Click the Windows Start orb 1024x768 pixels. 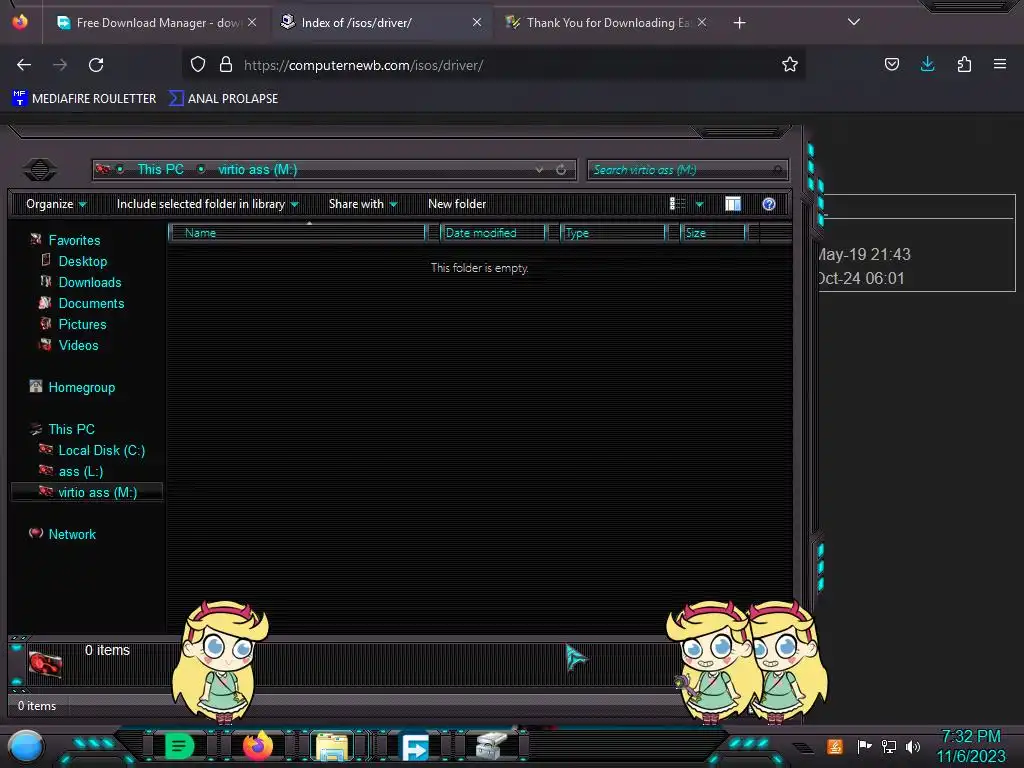click(x=26, y=747)
